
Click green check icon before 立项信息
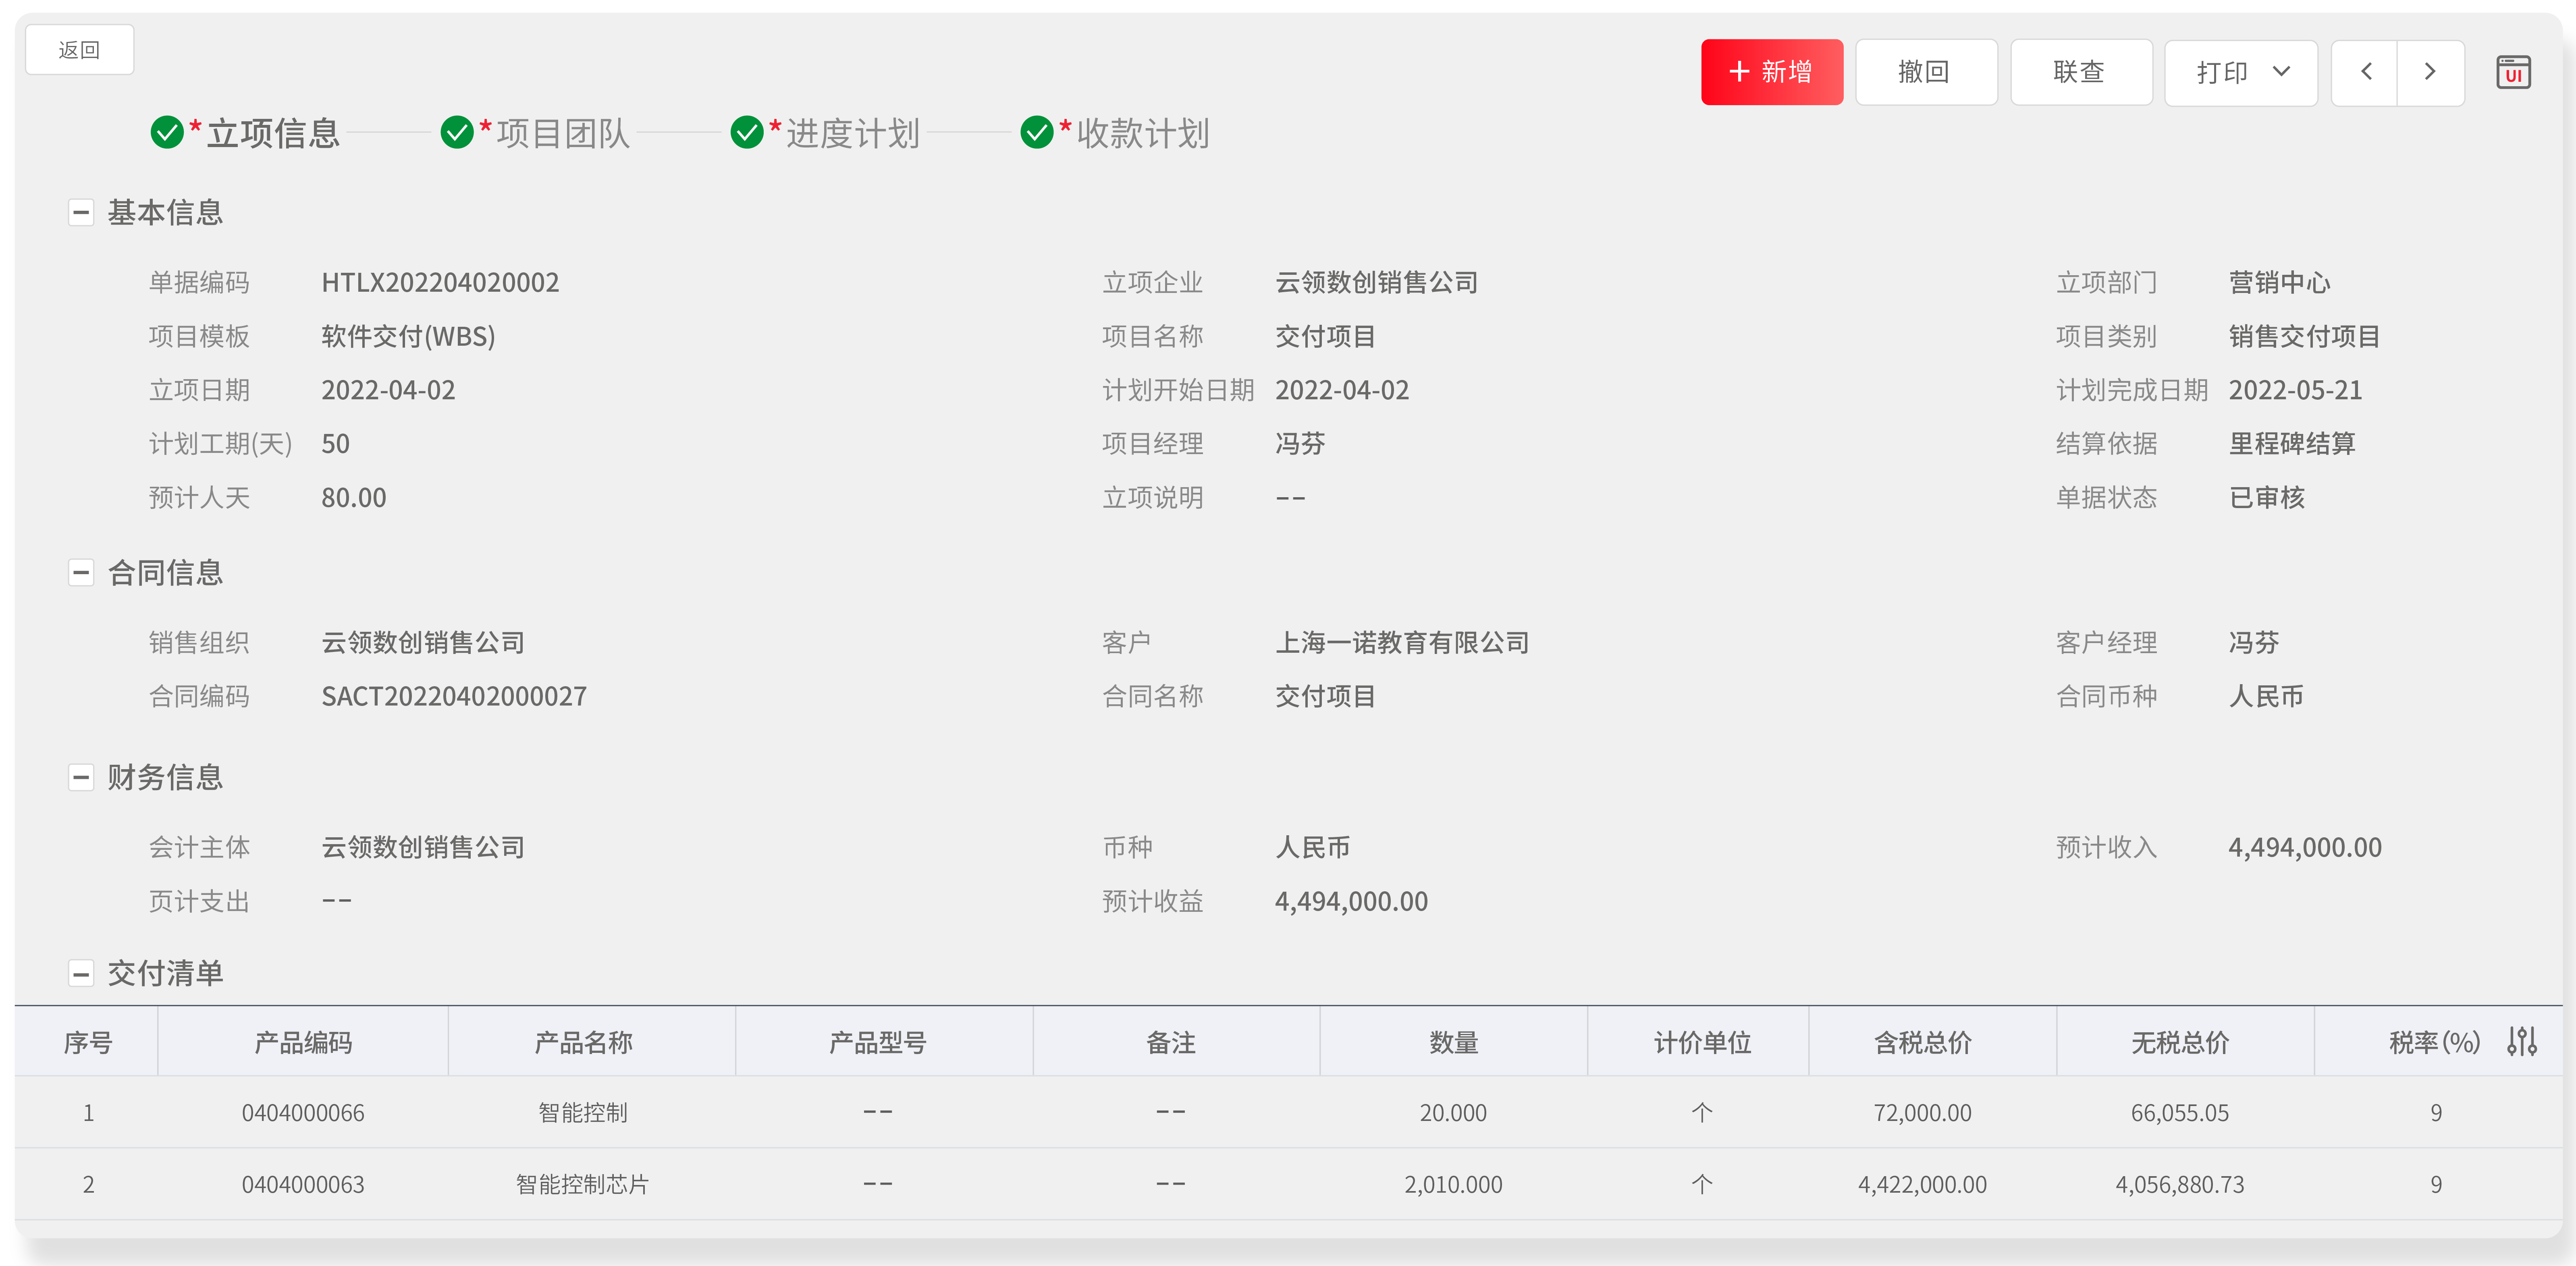167,132
